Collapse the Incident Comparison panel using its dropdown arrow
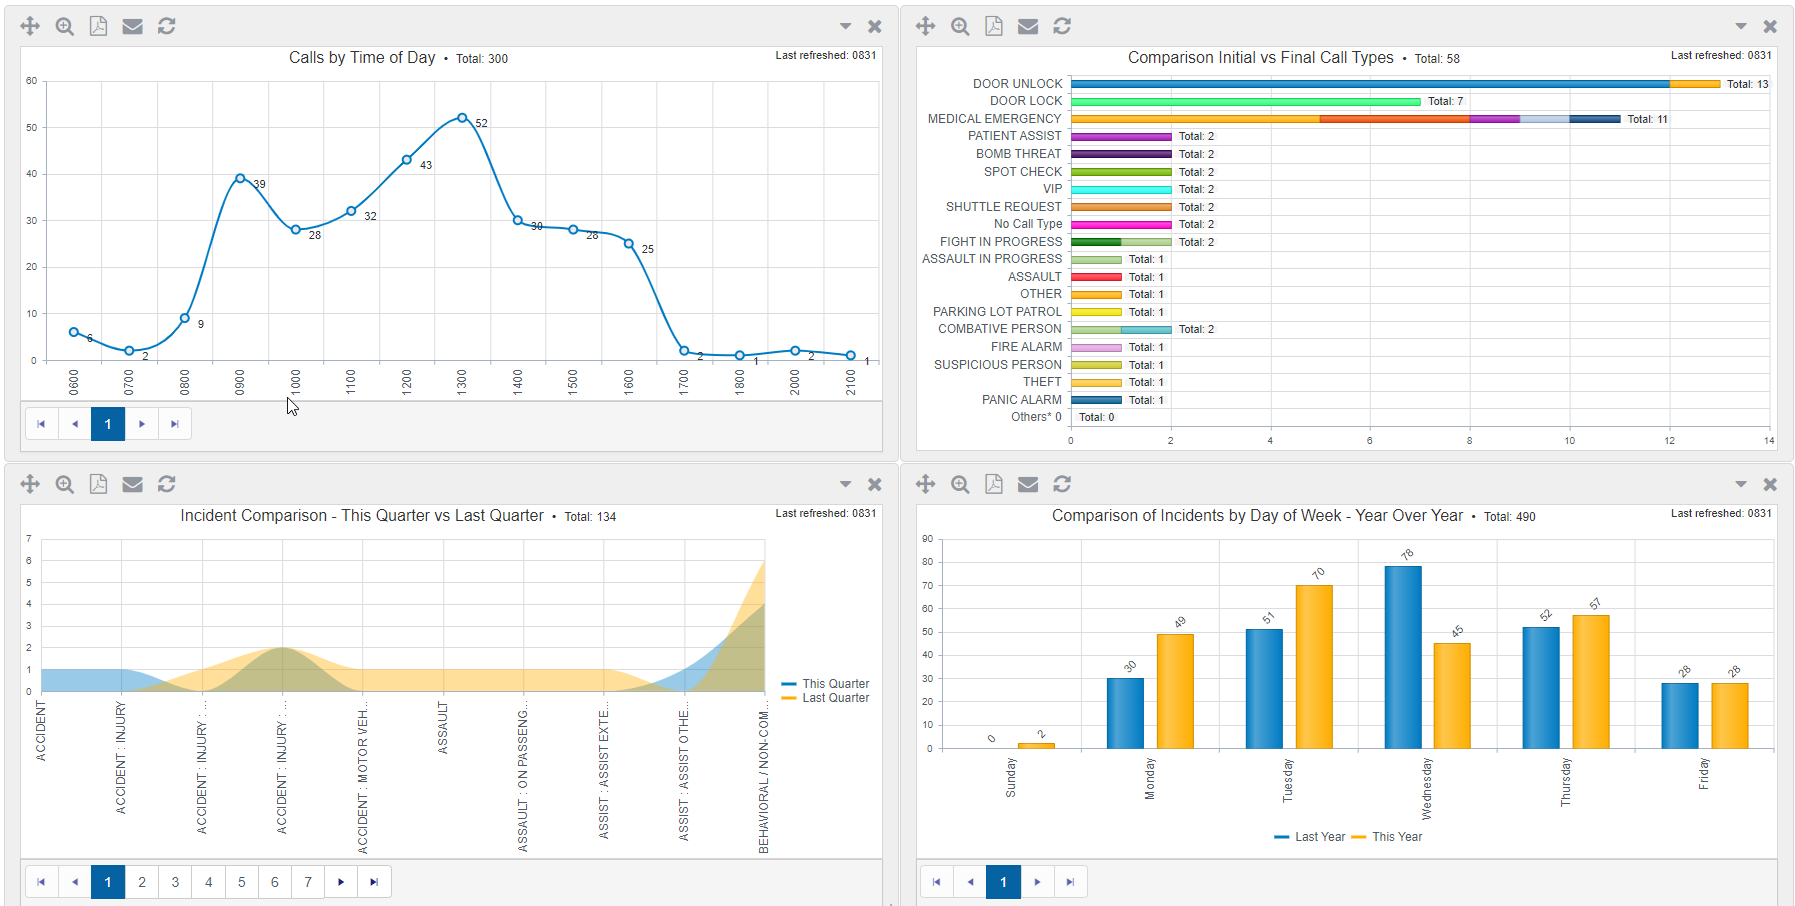This screenshot has height=906, width=1795. (x=845, y=484)
